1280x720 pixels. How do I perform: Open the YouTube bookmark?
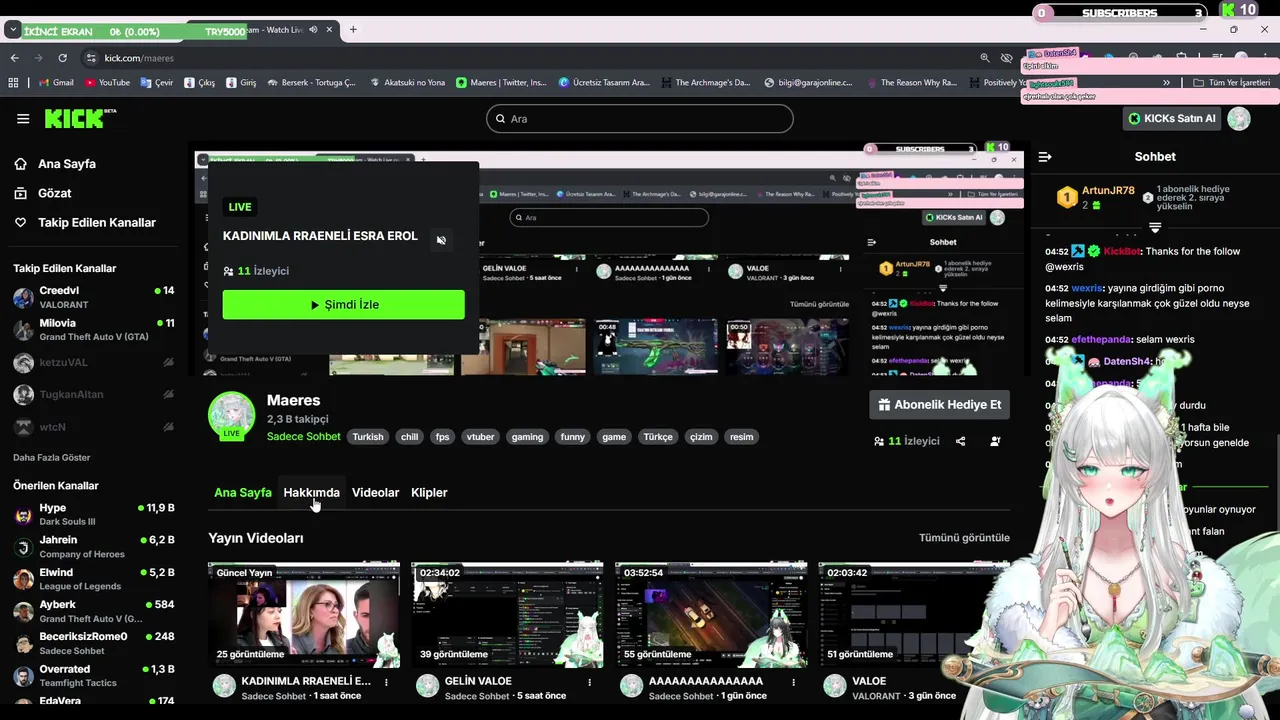107,83
